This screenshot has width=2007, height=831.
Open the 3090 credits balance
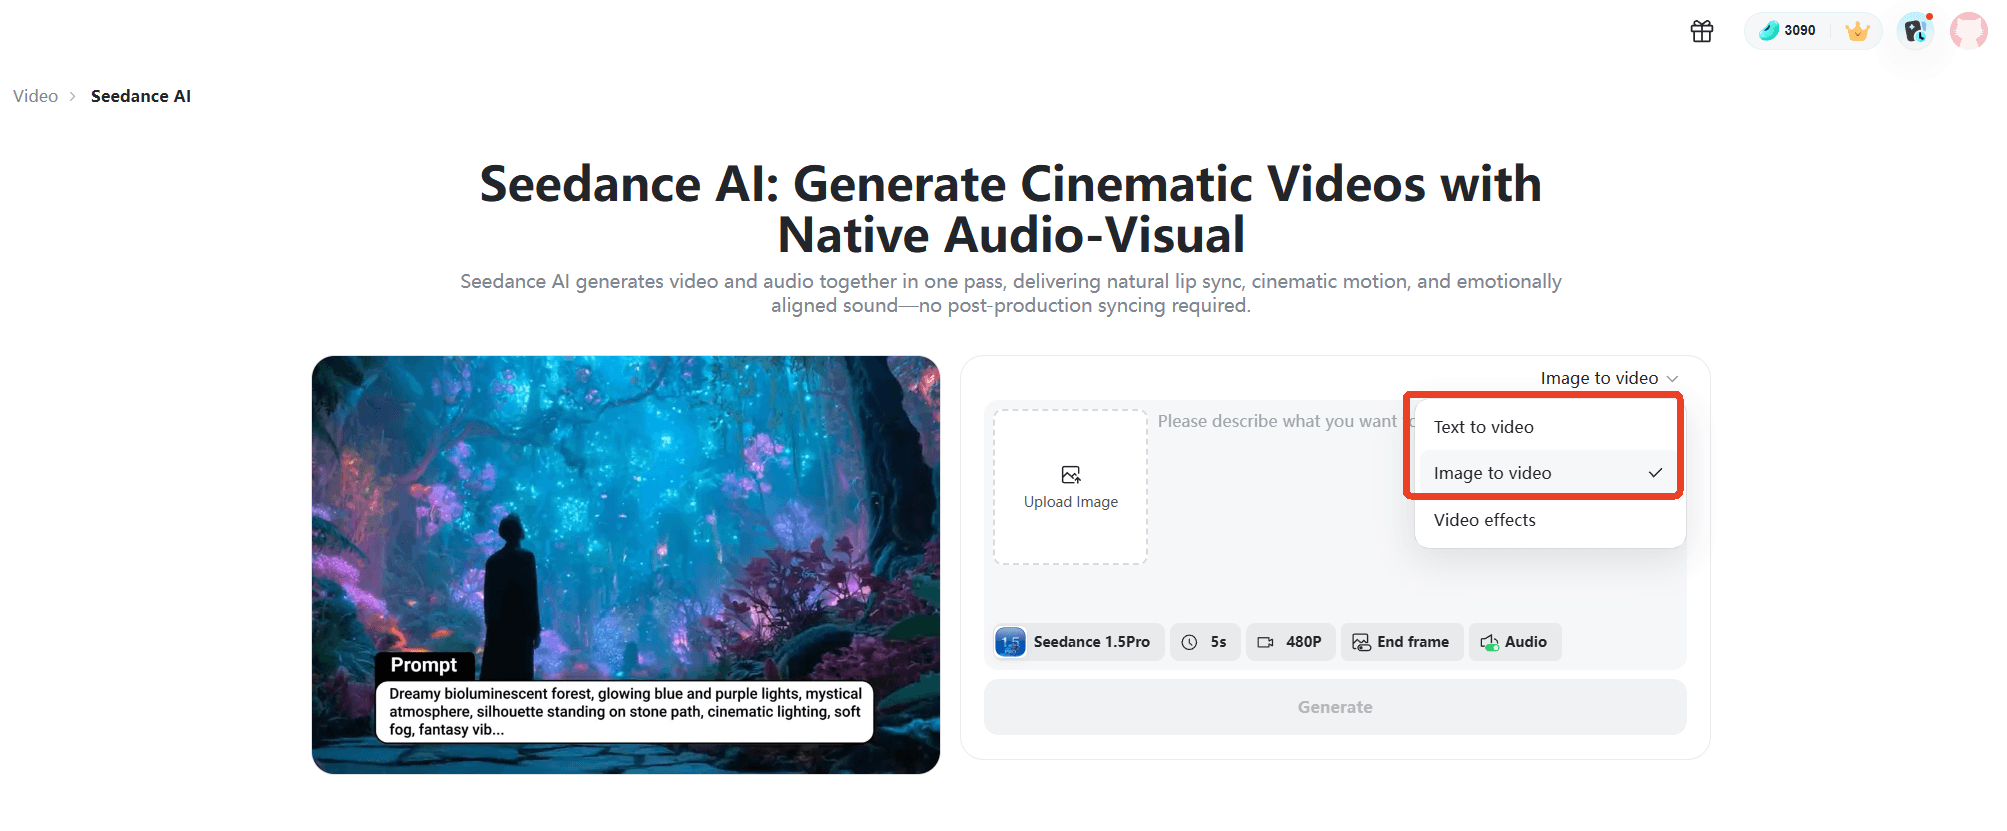pos(1788,31)
